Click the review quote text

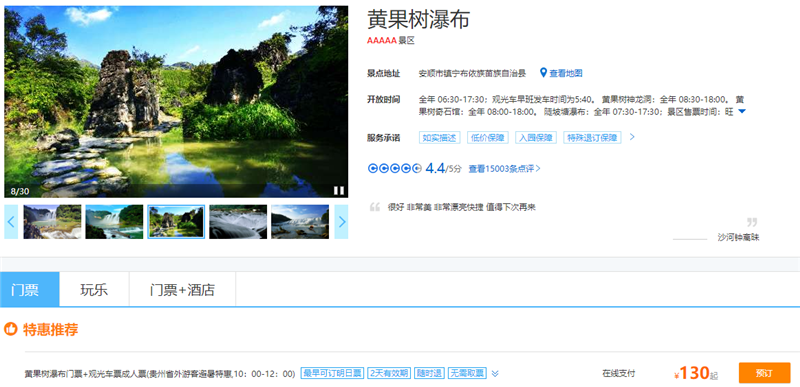[461, 207]
